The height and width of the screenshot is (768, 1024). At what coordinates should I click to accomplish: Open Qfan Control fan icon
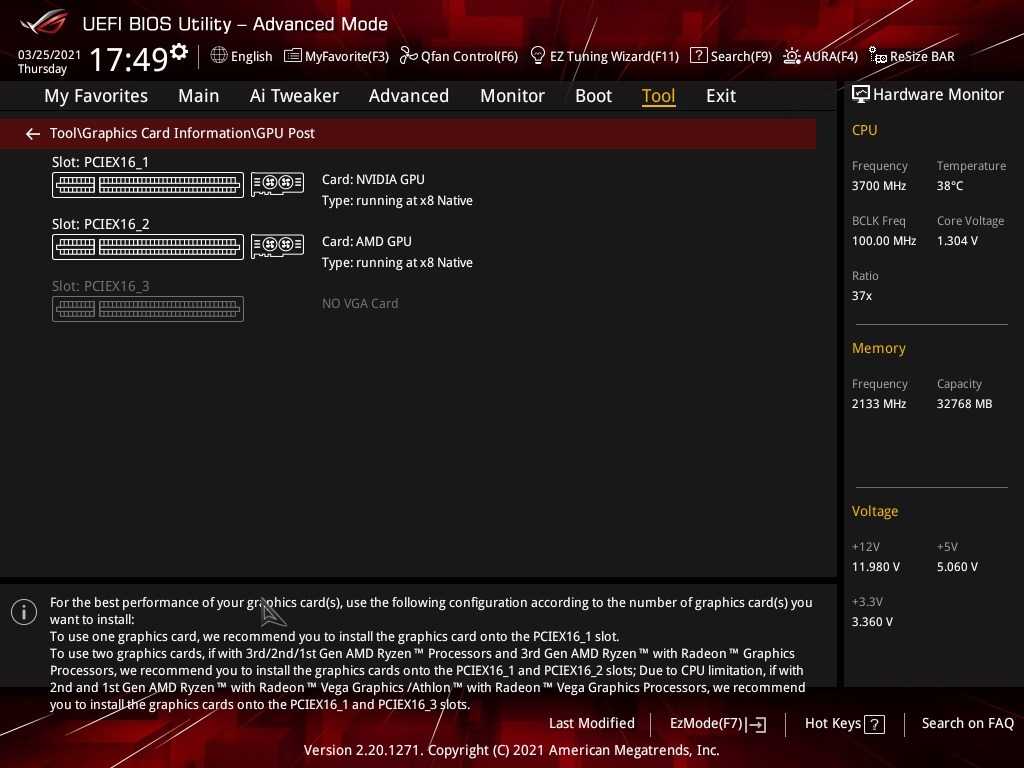[x=409, y=56]
